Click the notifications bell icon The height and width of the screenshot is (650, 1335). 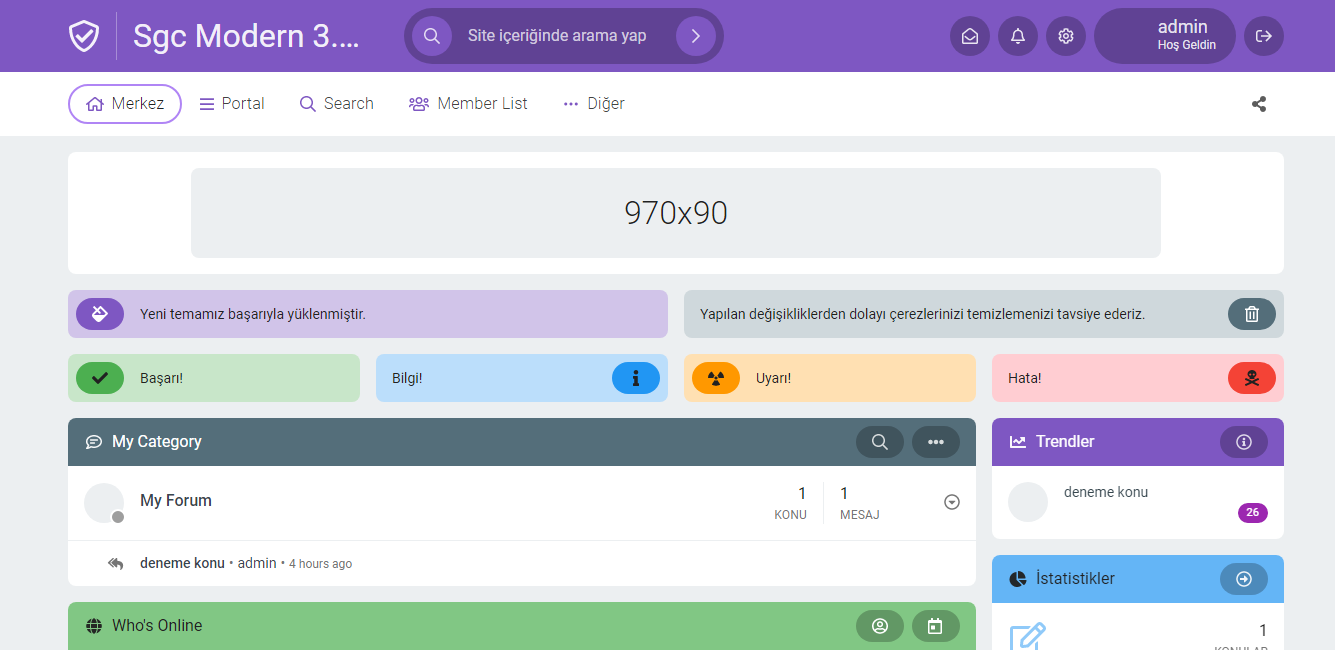1017,36
